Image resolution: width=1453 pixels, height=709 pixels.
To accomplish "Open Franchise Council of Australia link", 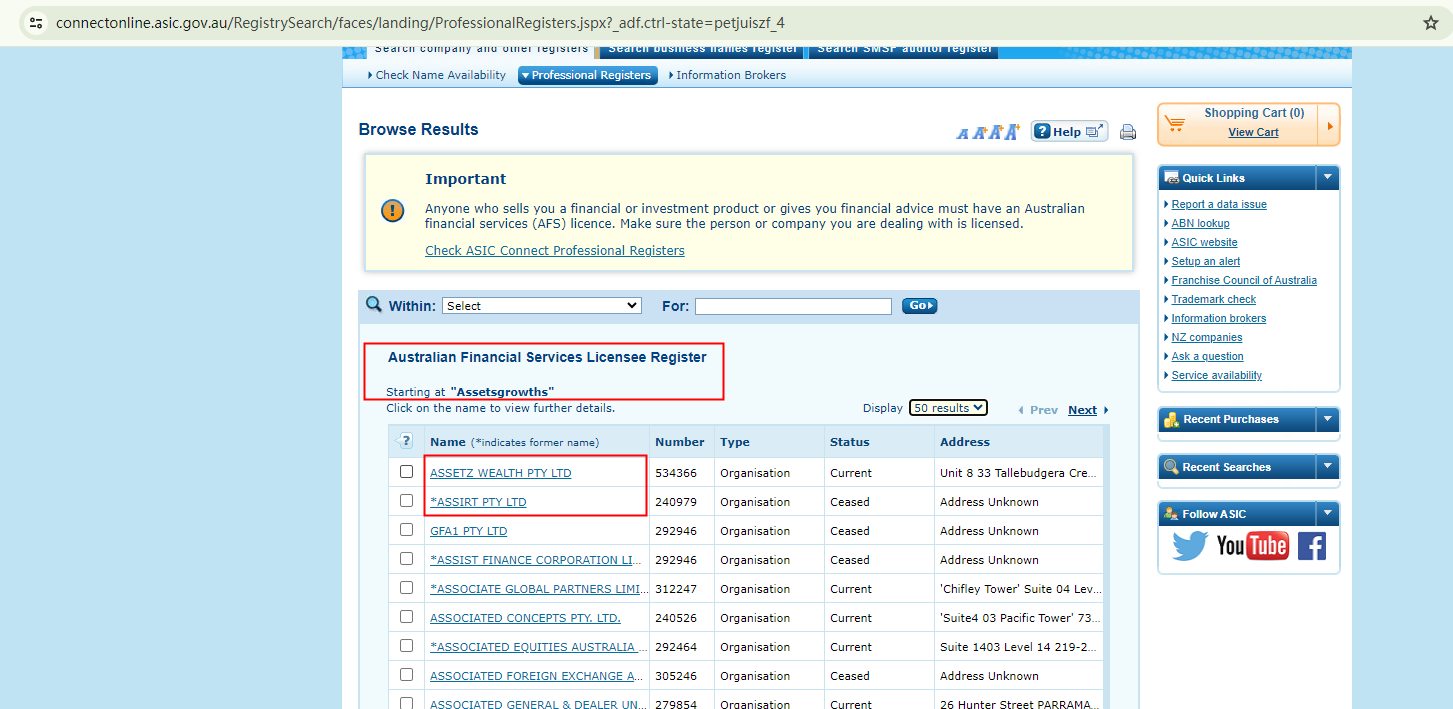I will point(1244,280).
